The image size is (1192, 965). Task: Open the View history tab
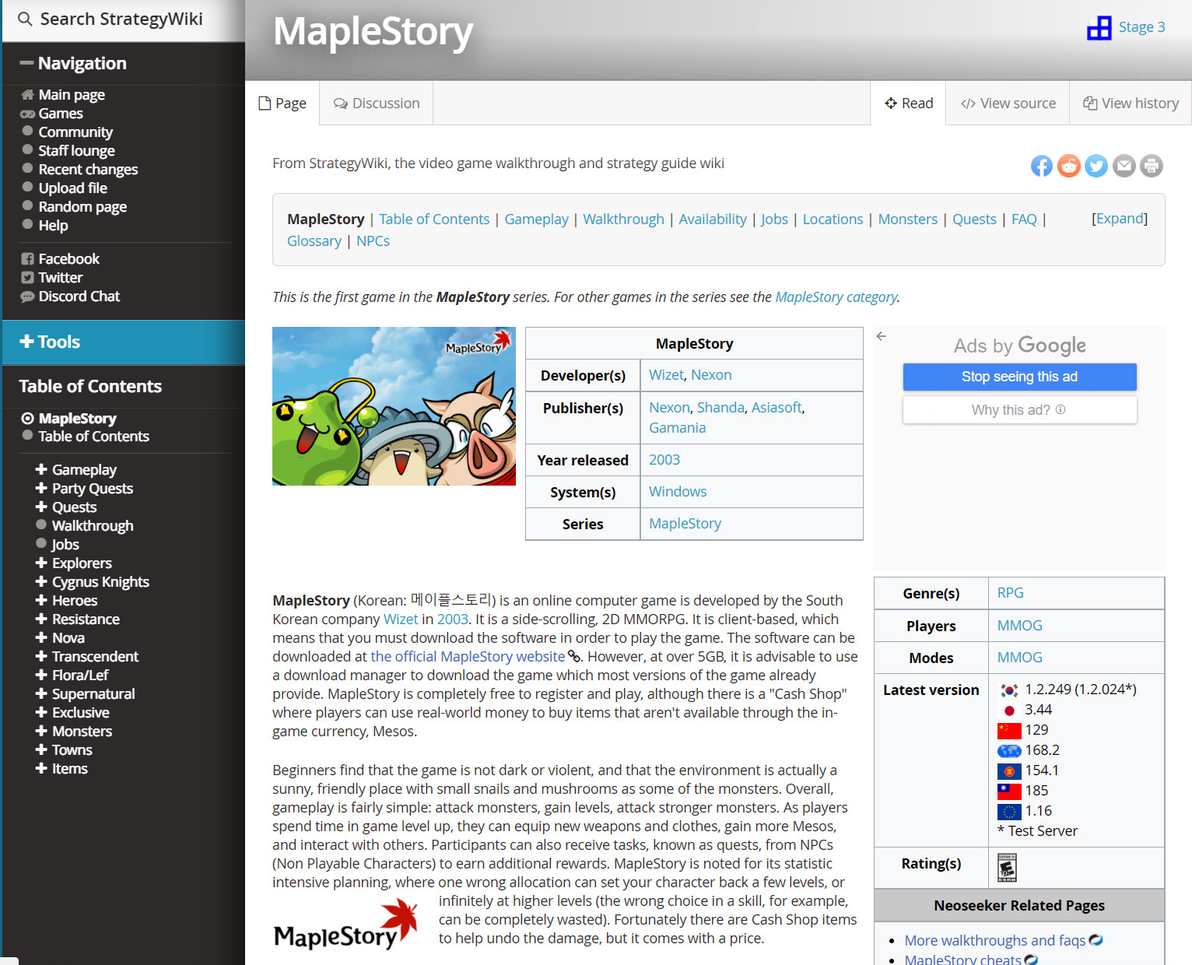pos(1131,103)
